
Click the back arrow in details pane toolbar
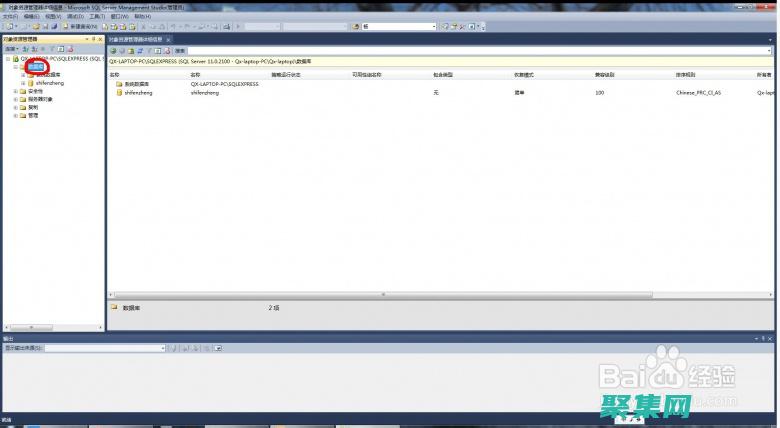pos(113,50)
